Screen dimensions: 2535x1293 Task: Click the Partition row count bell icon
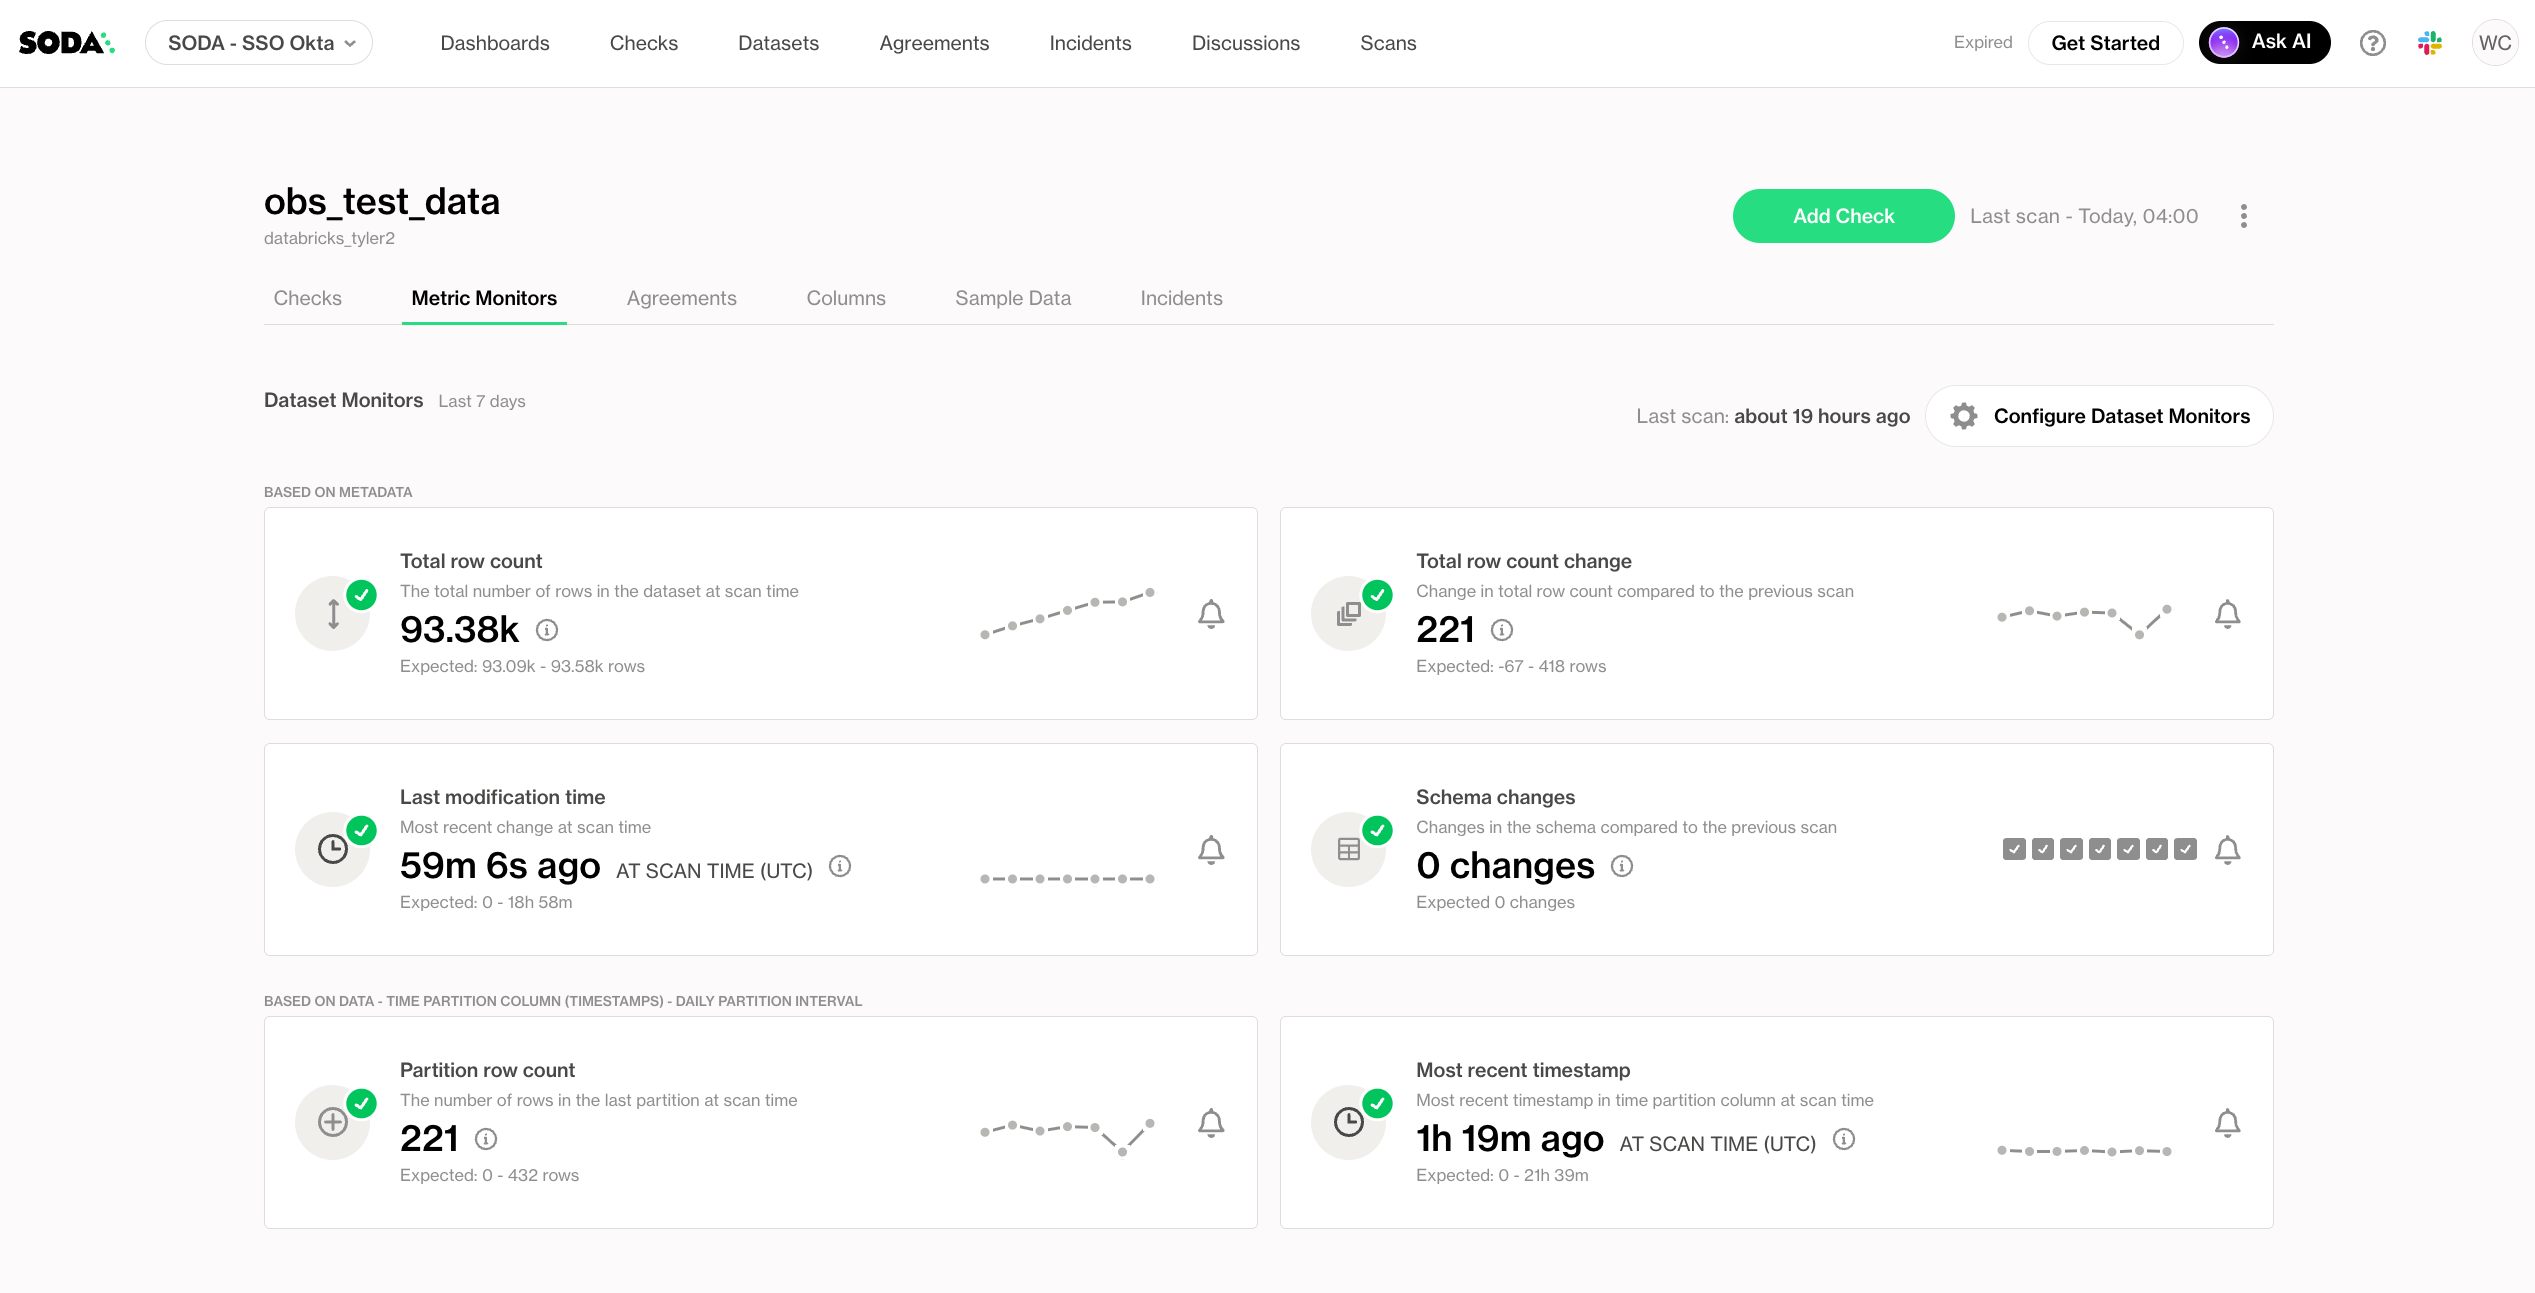pos(1211,1122)
